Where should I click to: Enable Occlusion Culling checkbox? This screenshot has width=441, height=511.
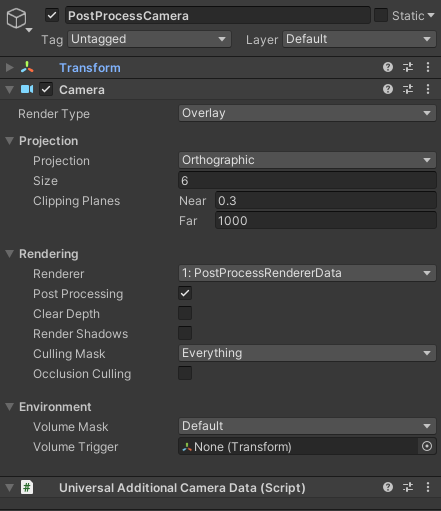tap(185, 373)
